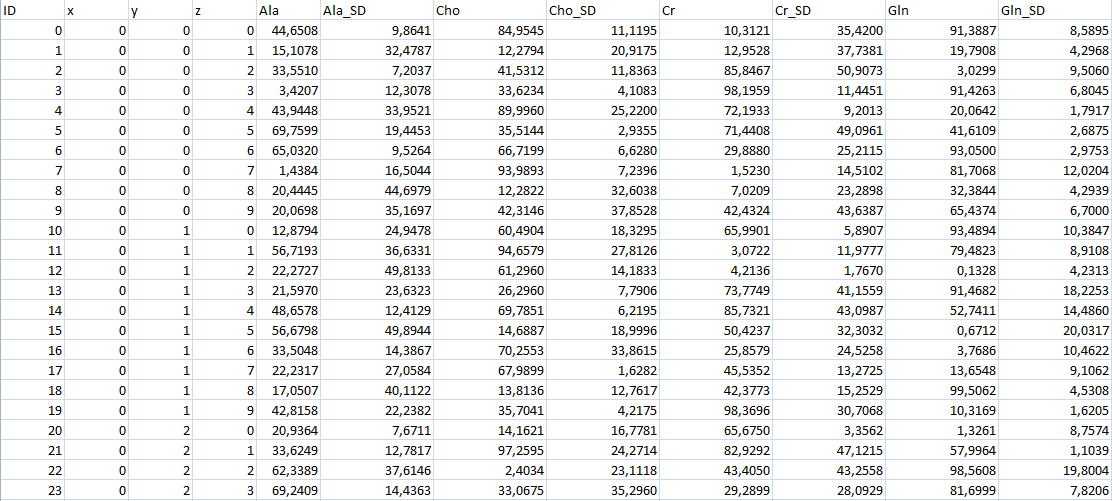Click the Cr value 98,1959

coord(714,90)
